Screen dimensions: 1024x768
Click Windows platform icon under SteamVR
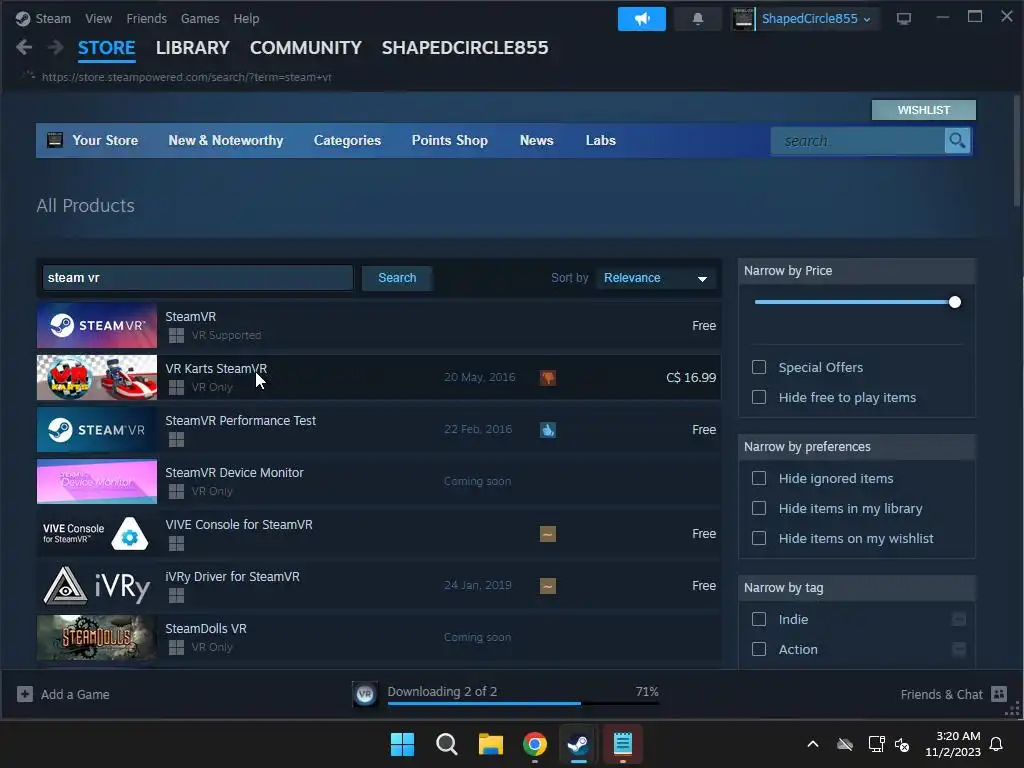(x=176, y=336)
